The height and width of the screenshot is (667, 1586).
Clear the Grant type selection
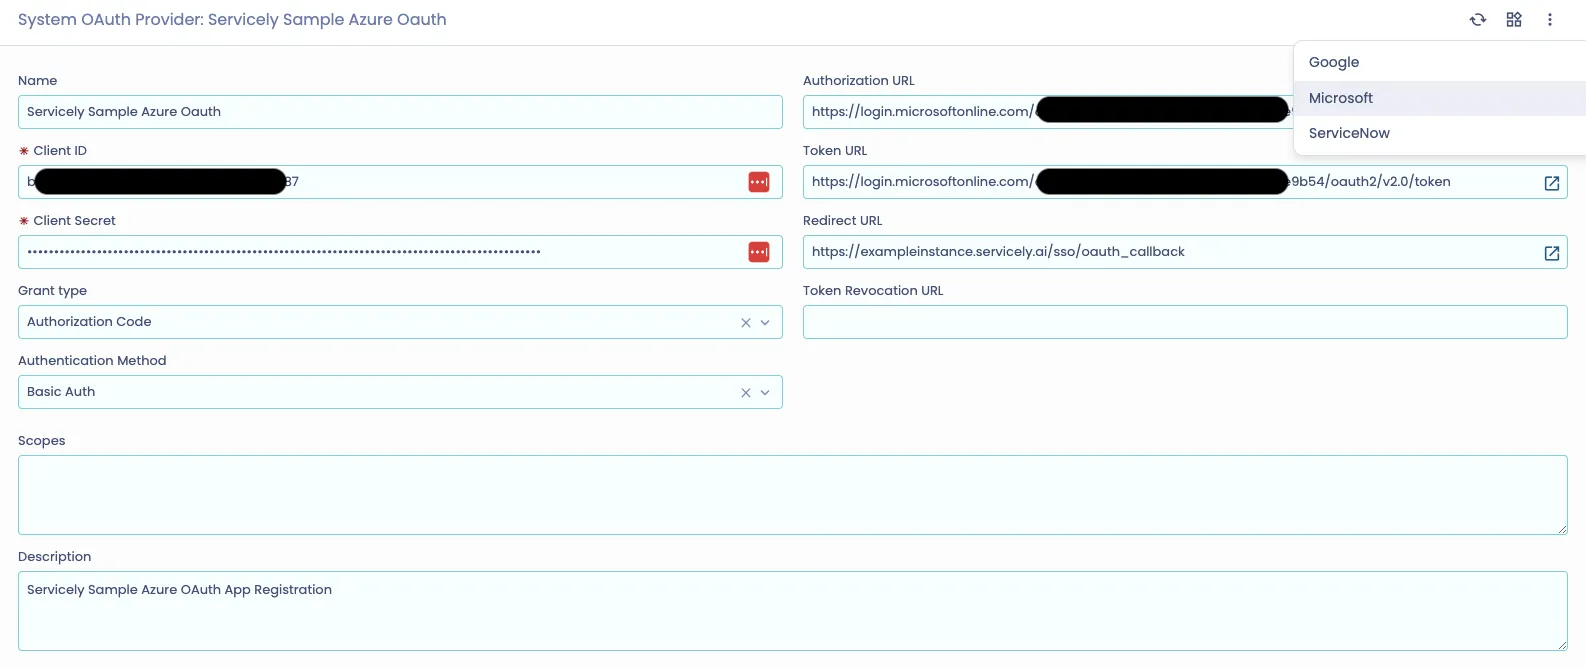pos(746,323)
